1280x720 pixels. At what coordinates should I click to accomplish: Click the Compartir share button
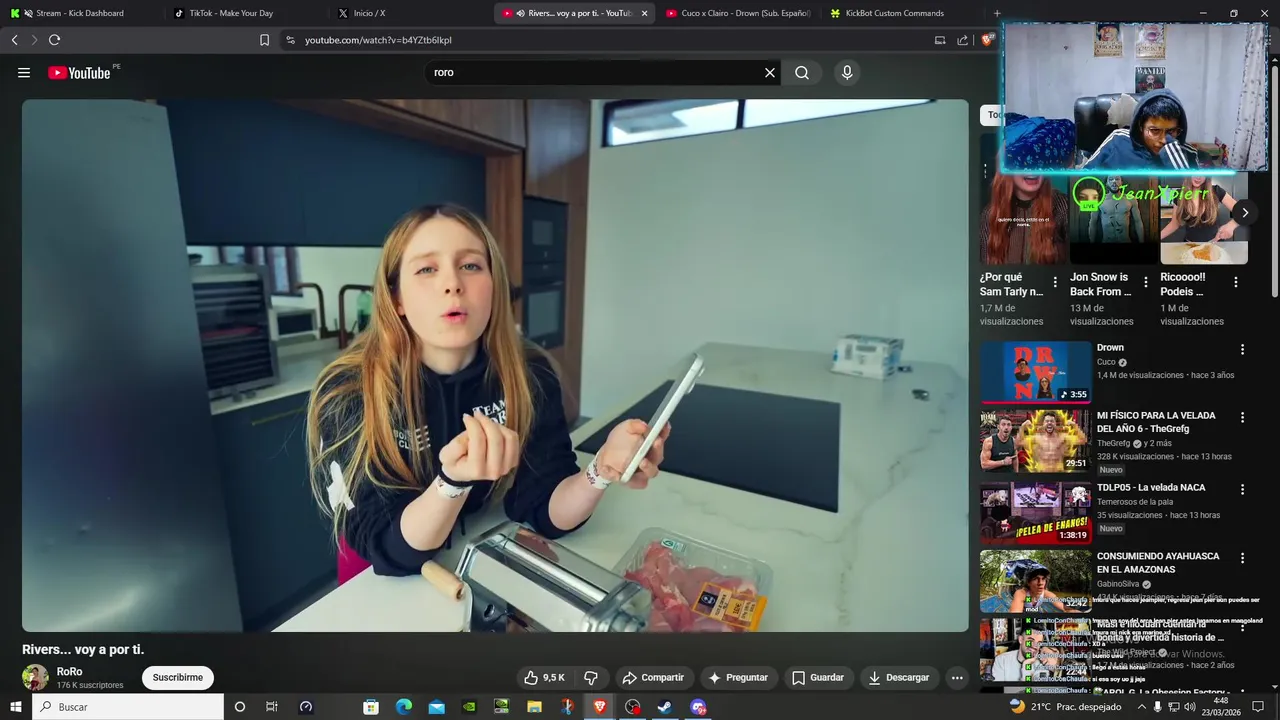pos(653,677)
